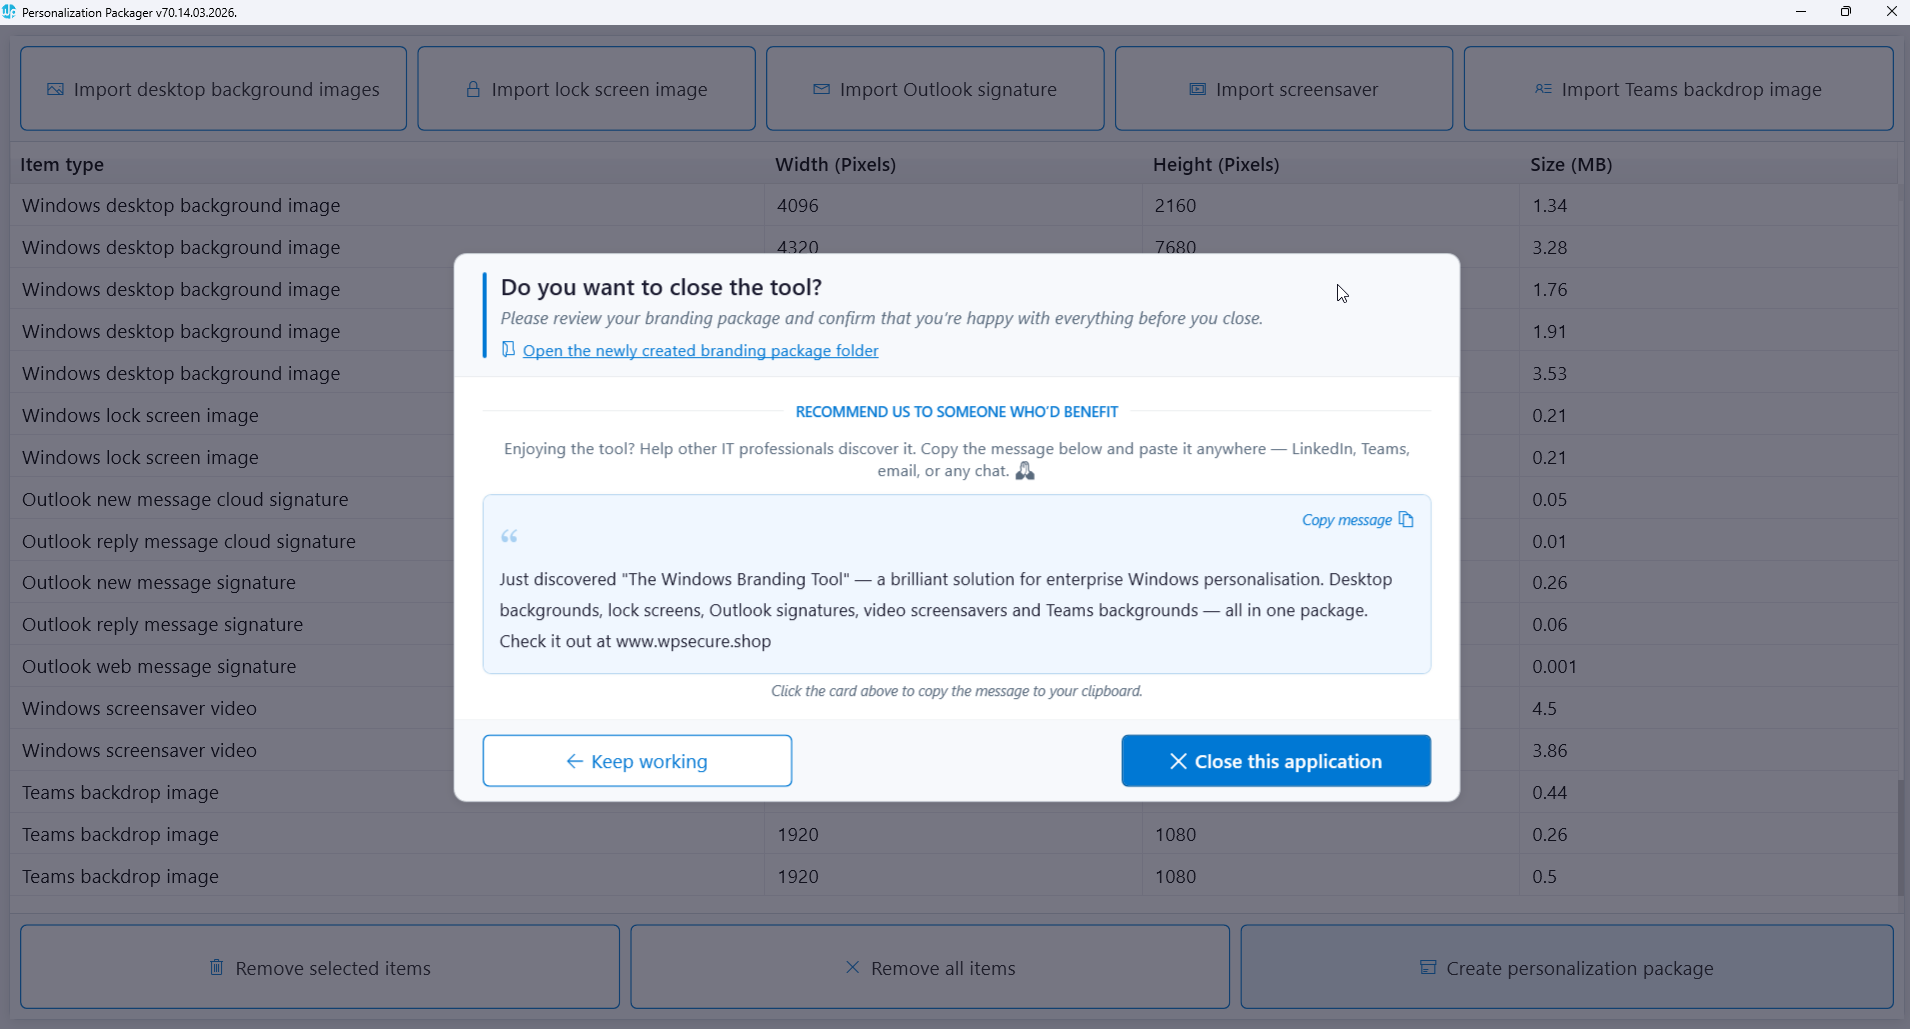Screen dimensions: 1910x1029
Task: Click the Item type column header
Action: 62,164
